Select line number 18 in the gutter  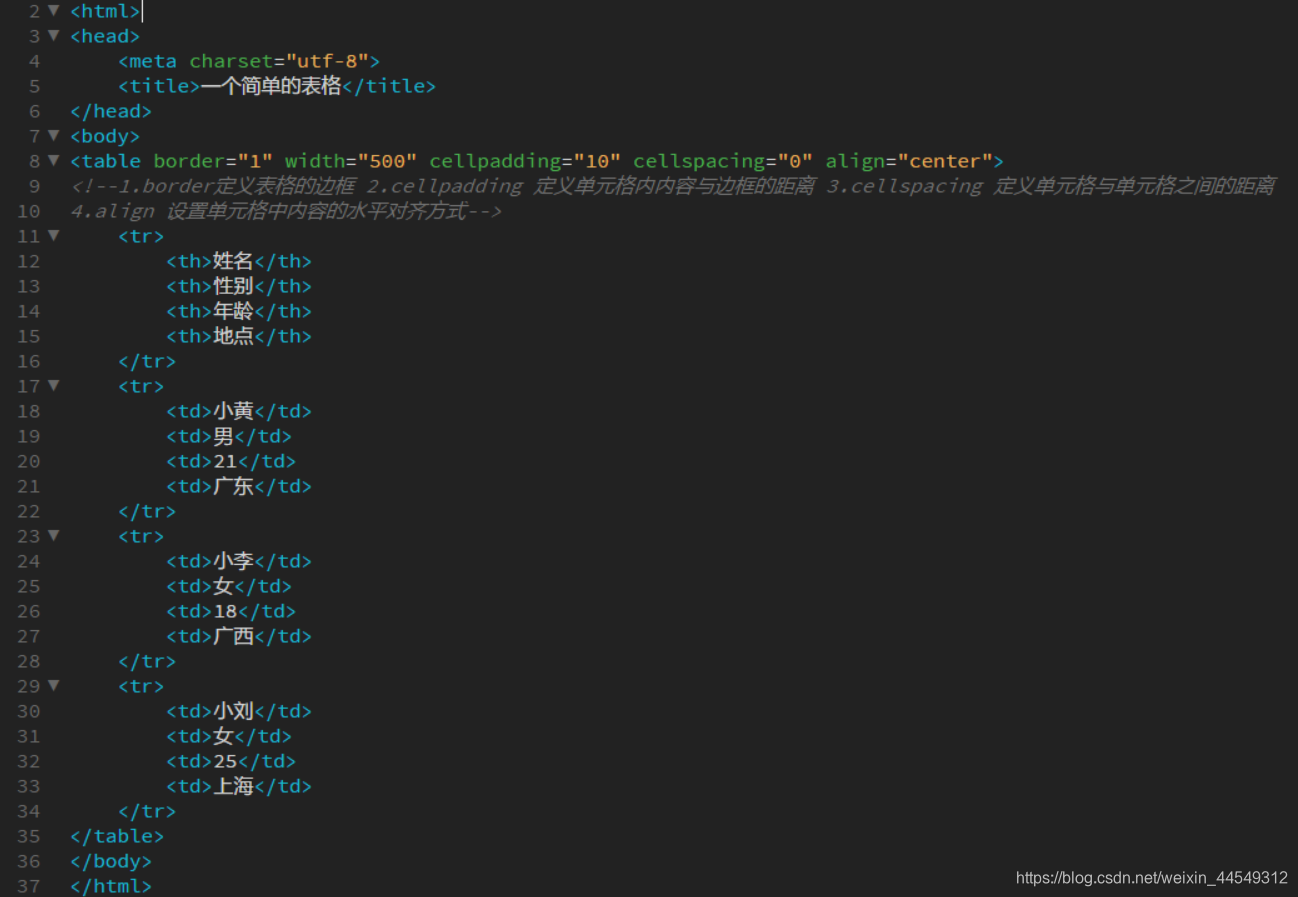pyautogui.click(x=29, y=411)
